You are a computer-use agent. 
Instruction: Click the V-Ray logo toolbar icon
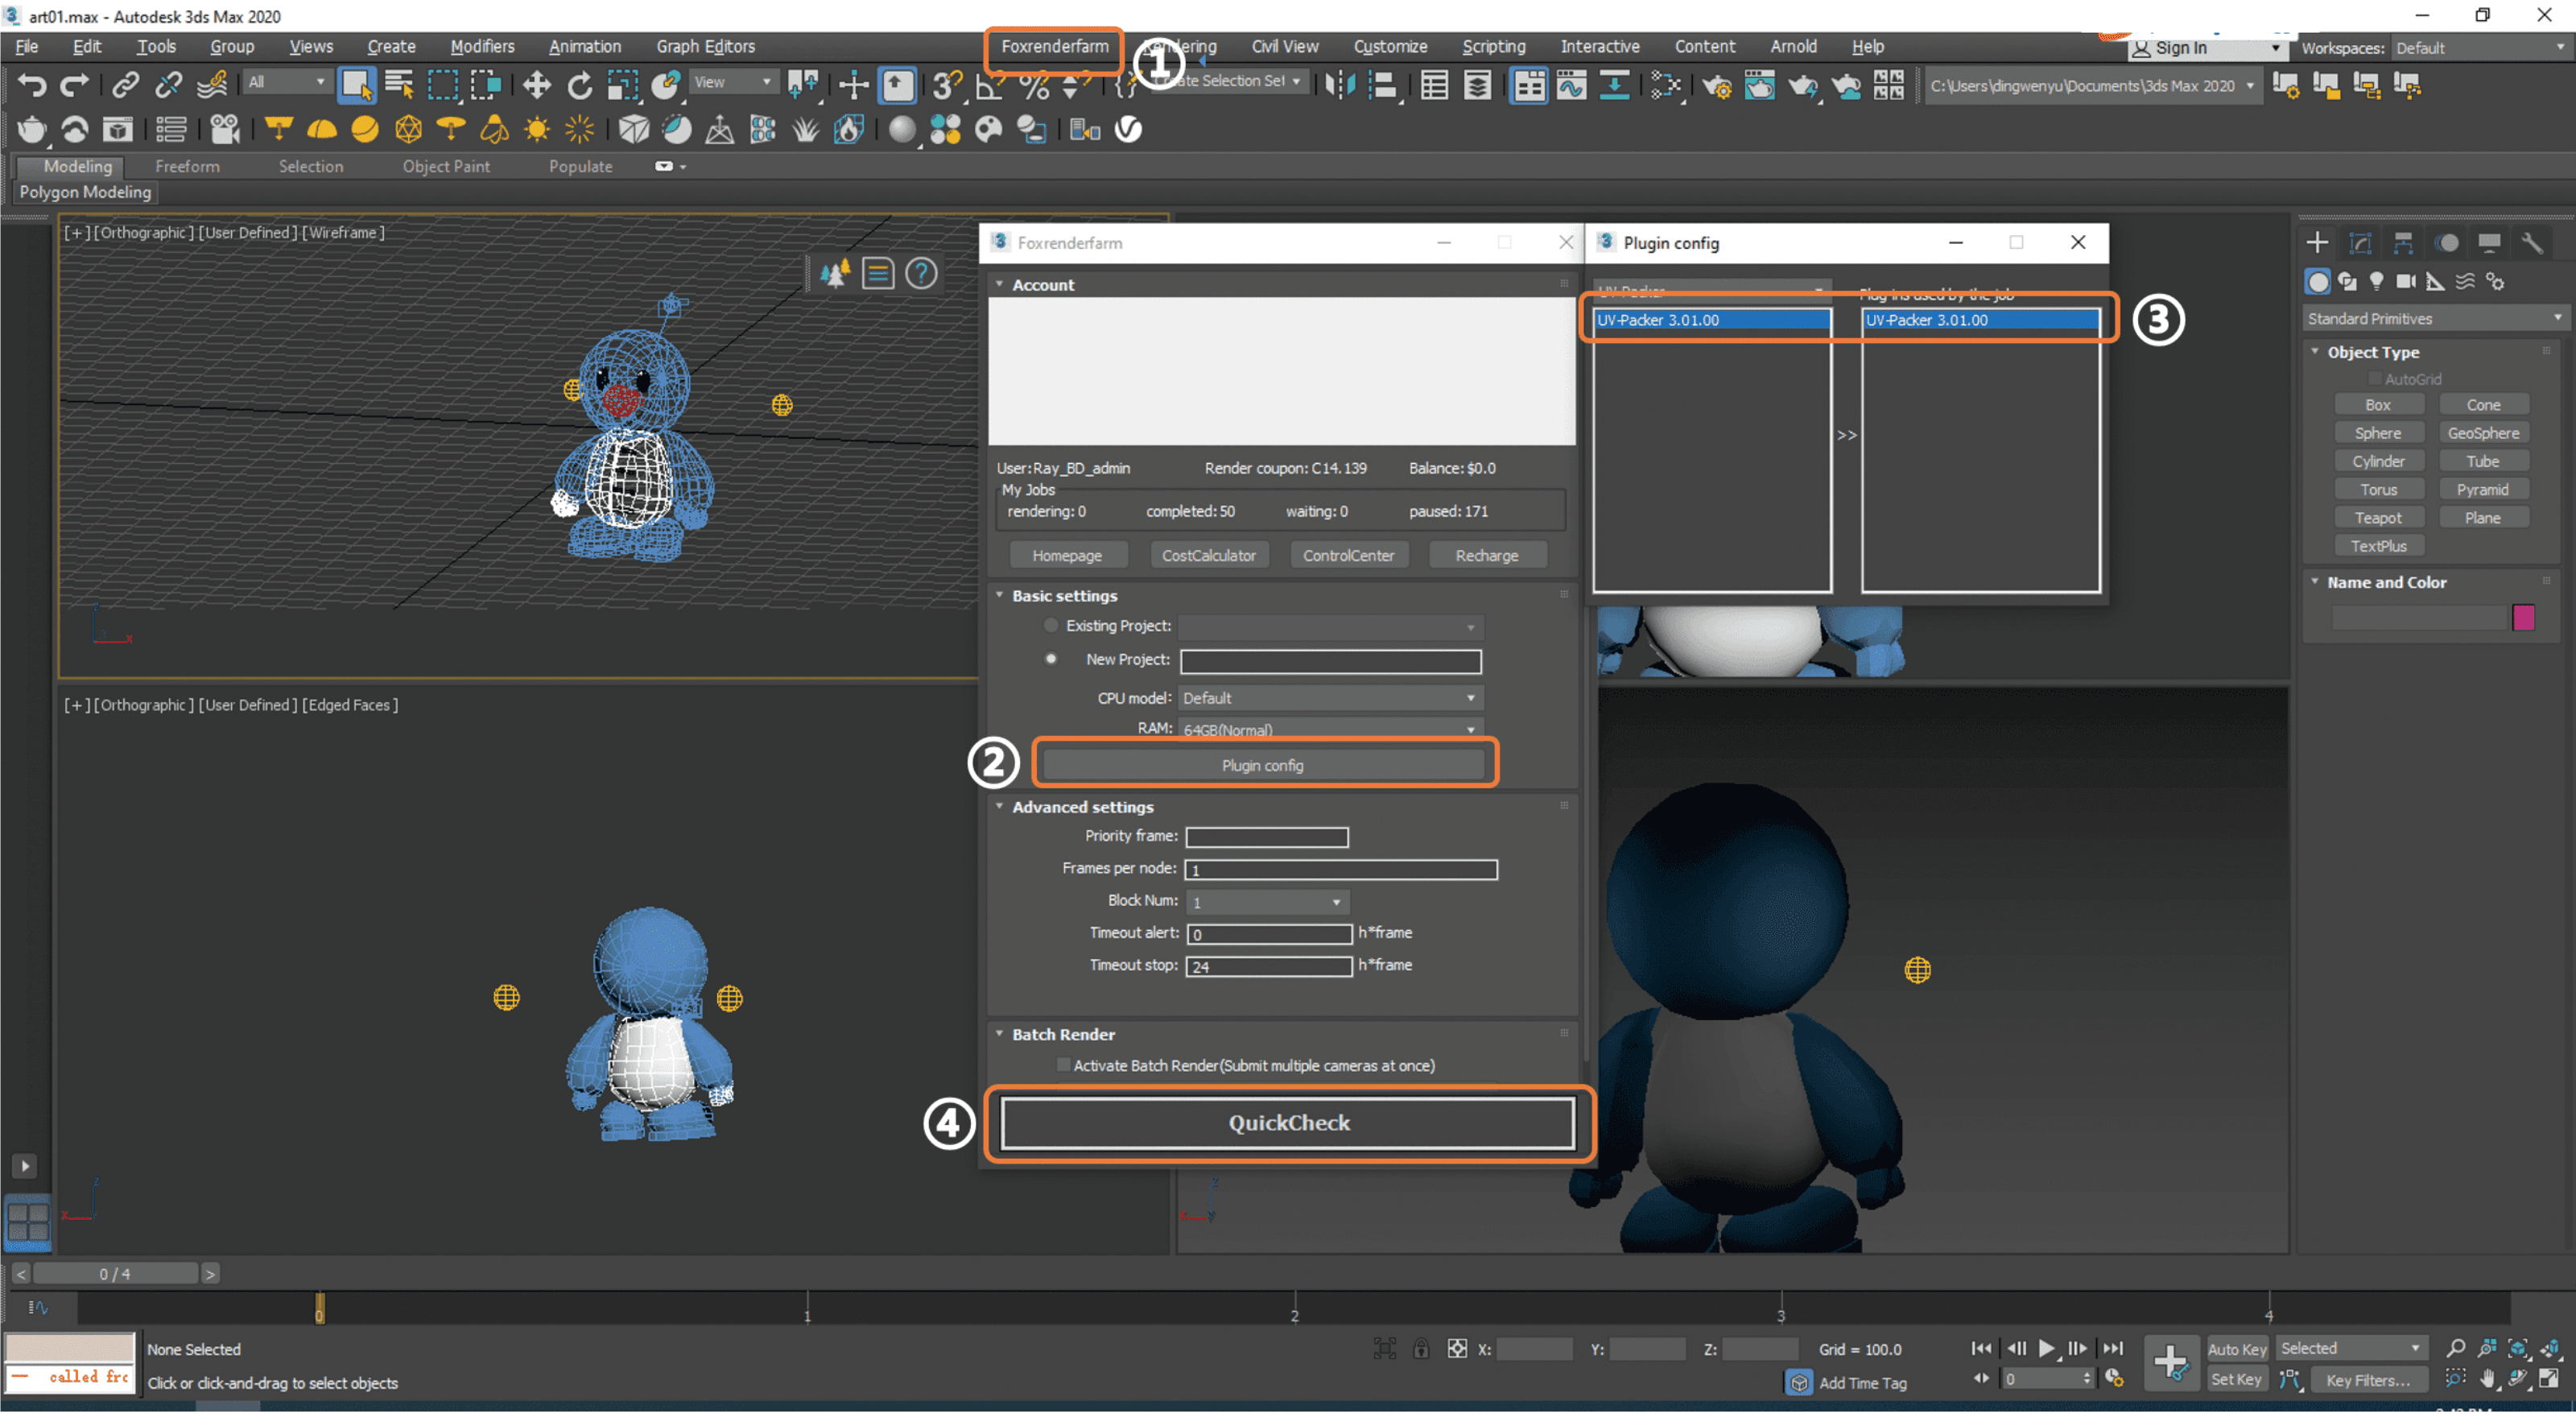1128,129
